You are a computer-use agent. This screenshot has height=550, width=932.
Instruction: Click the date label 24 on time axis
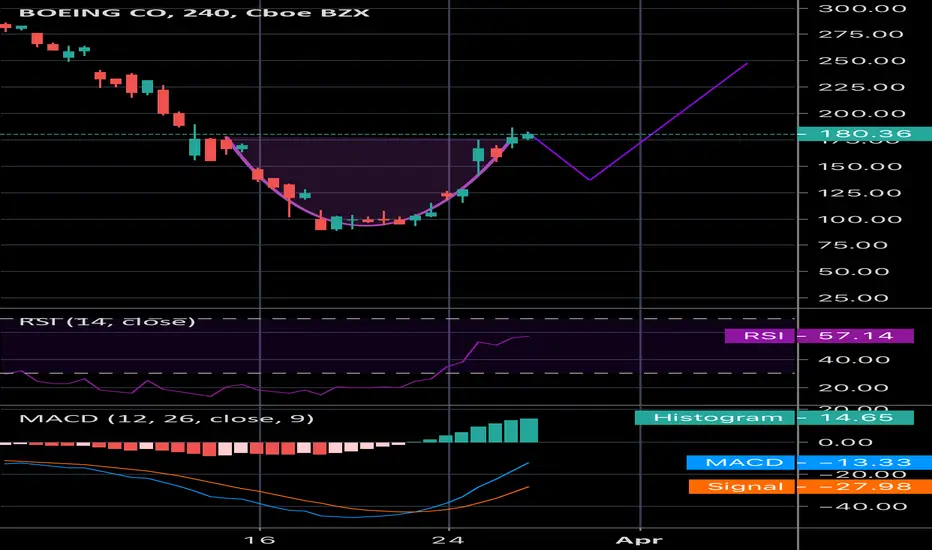coord(448,540)
